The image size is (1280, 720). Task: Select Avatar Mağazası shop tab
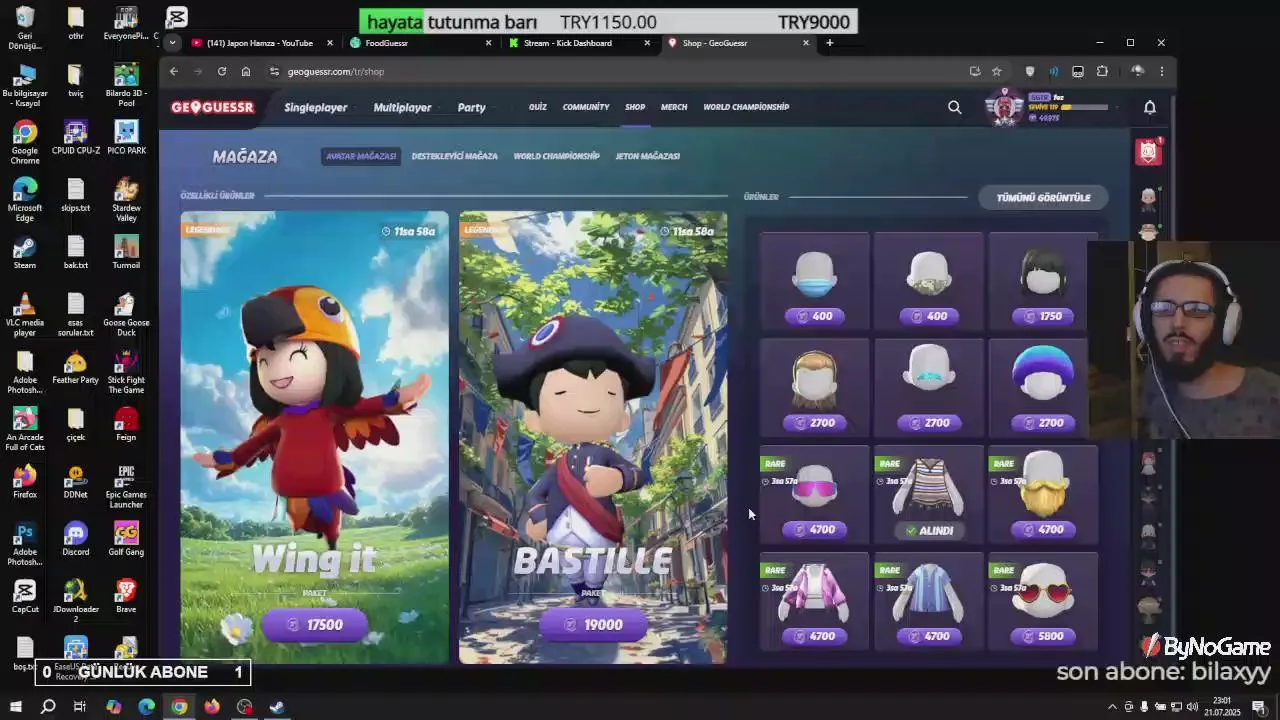[361, 156]
